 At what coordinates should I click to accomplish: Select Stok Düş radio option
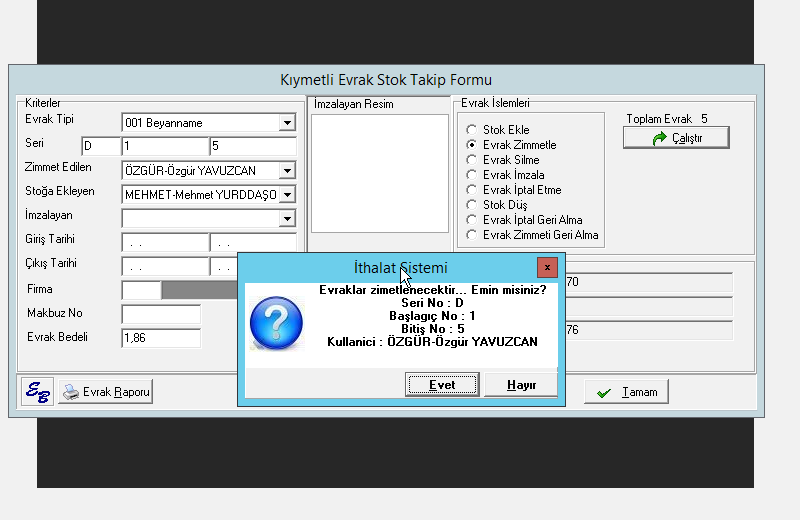(472, 205)
